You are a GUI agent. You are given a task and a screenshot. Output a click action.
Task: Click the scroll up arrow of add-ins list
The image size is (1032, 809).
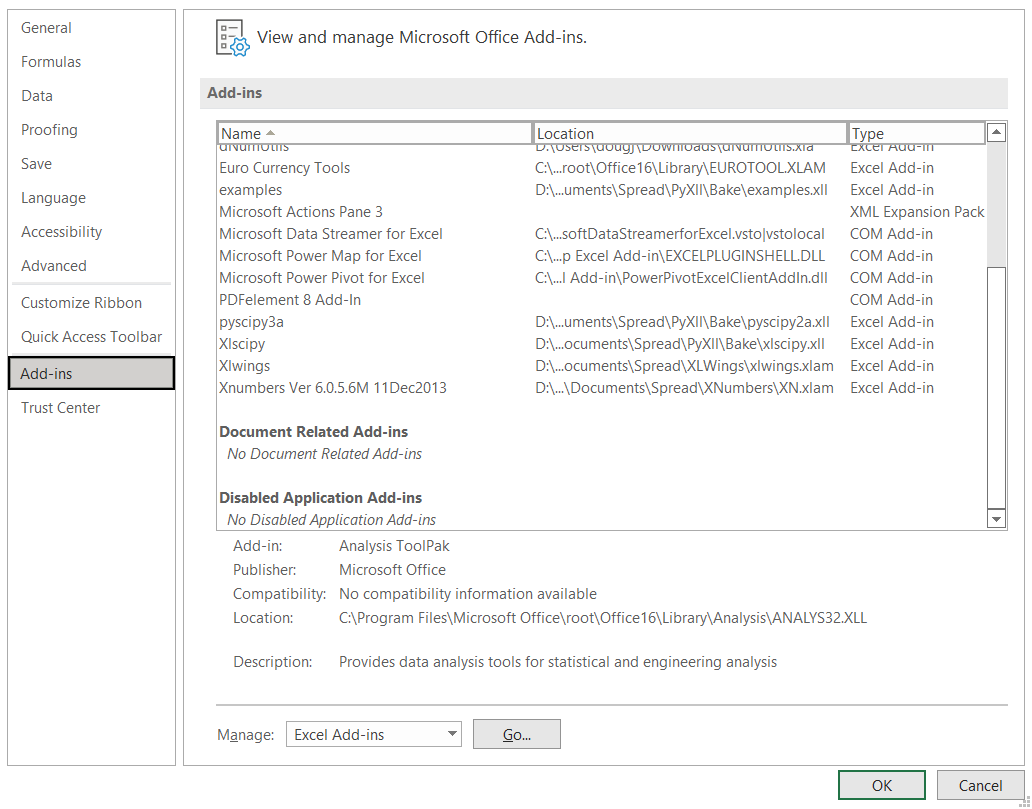tap(996, 132)
